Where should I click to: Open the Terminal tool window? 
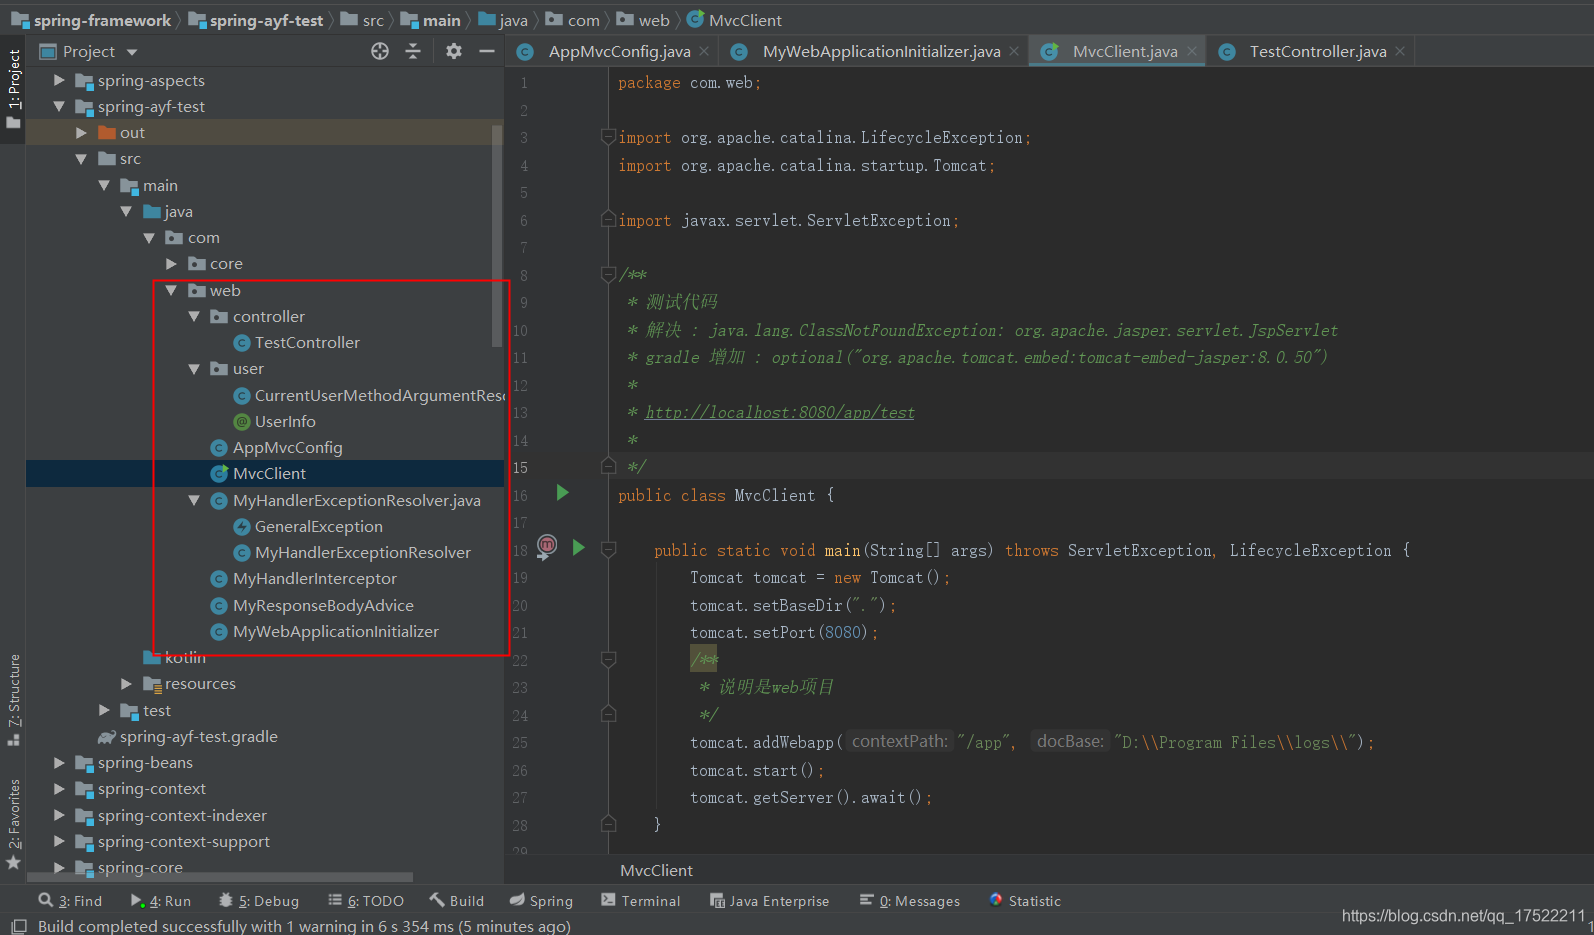pos(640,900)
